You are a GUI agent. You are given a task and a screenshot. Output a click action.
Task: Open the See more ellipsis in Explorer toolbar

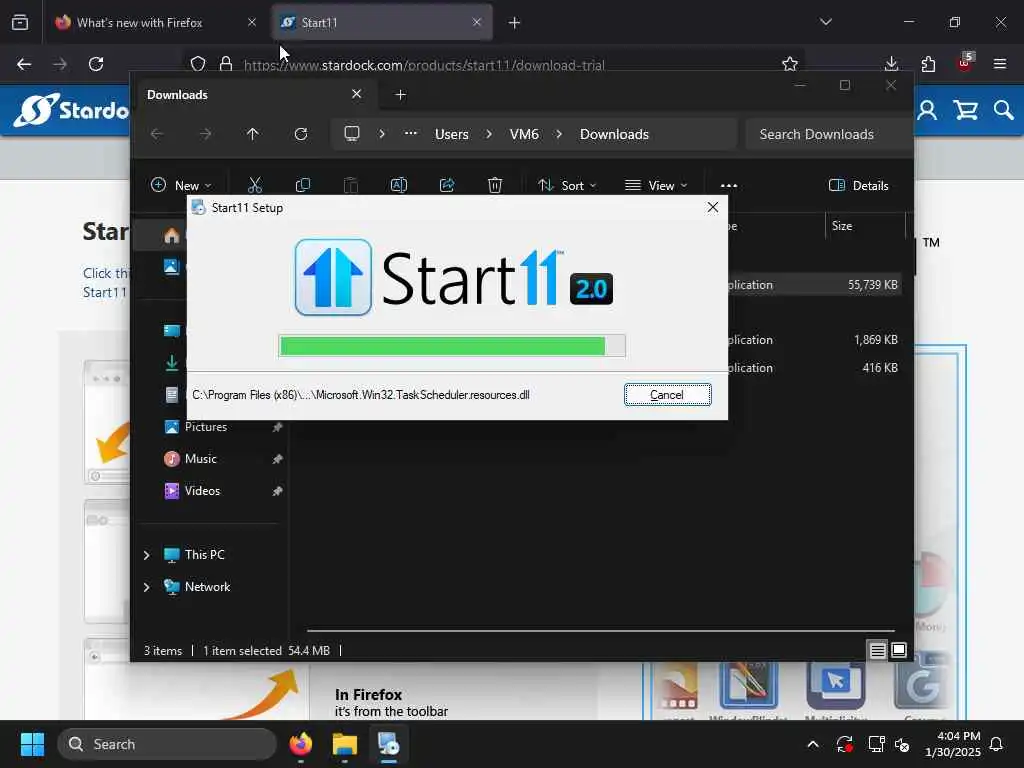[x=729, y=185]
